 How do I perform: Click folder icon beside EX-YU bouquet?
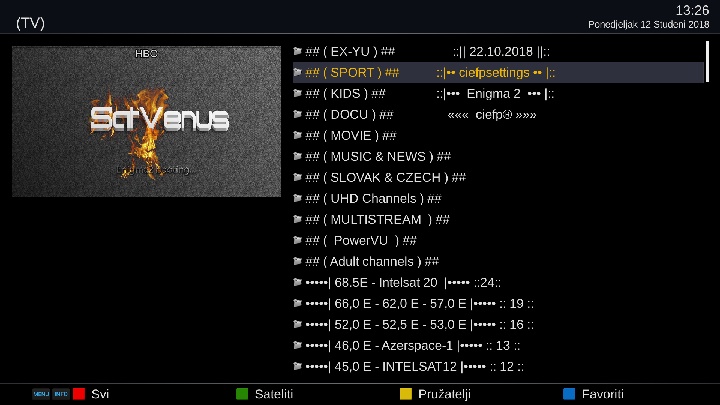click(298, 51)
